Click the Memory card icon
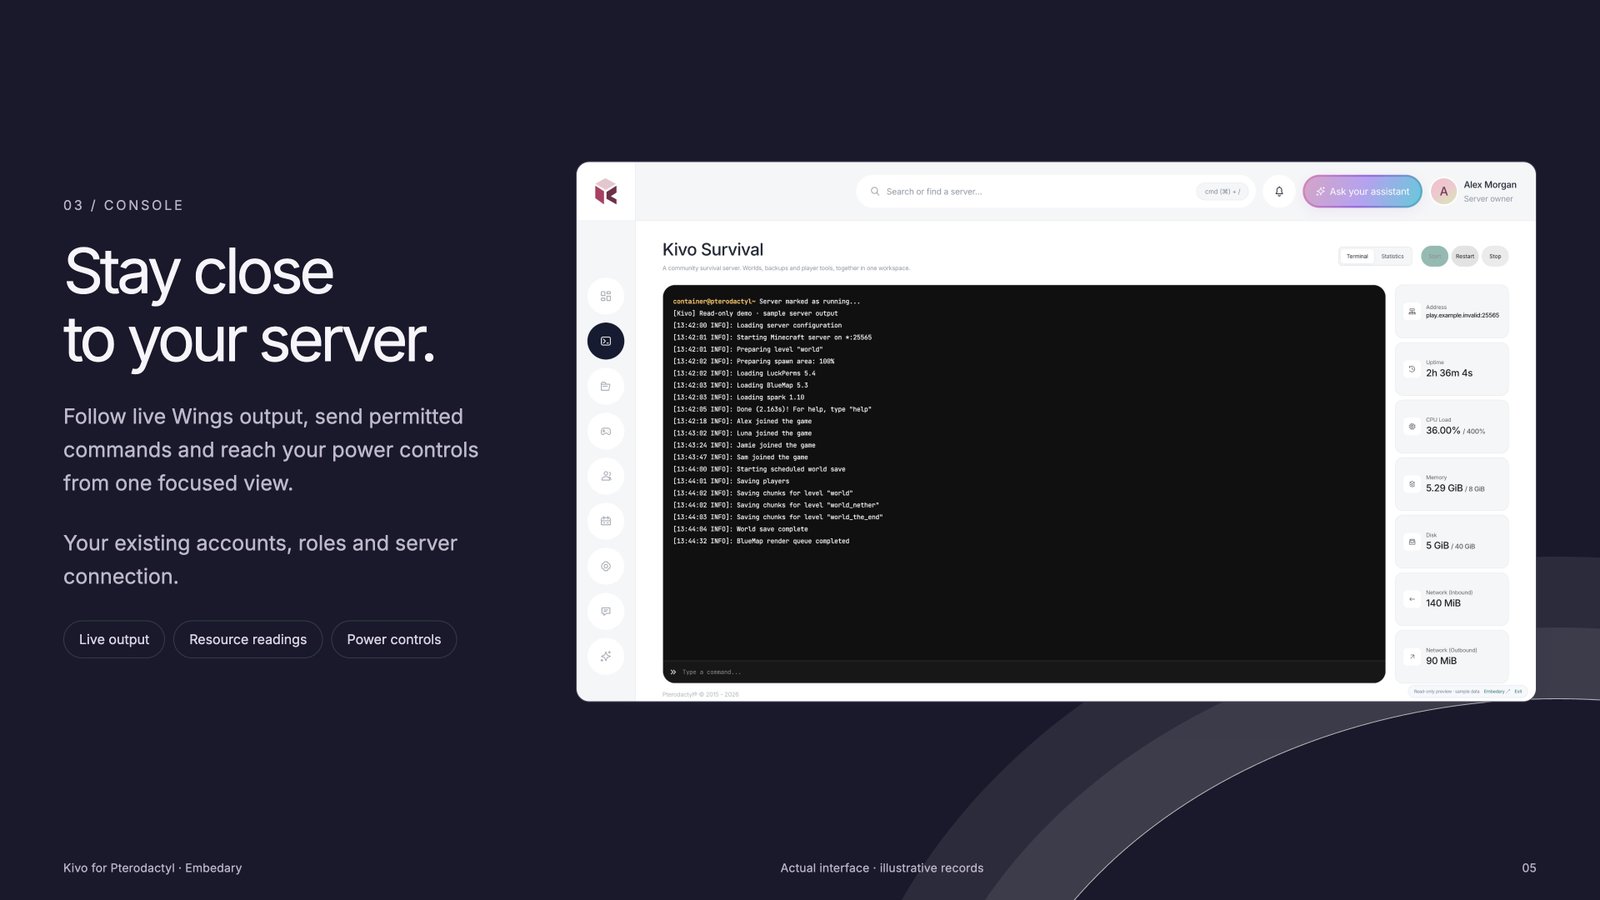Screen dimensions: 1600x900 coord(1412,484)
